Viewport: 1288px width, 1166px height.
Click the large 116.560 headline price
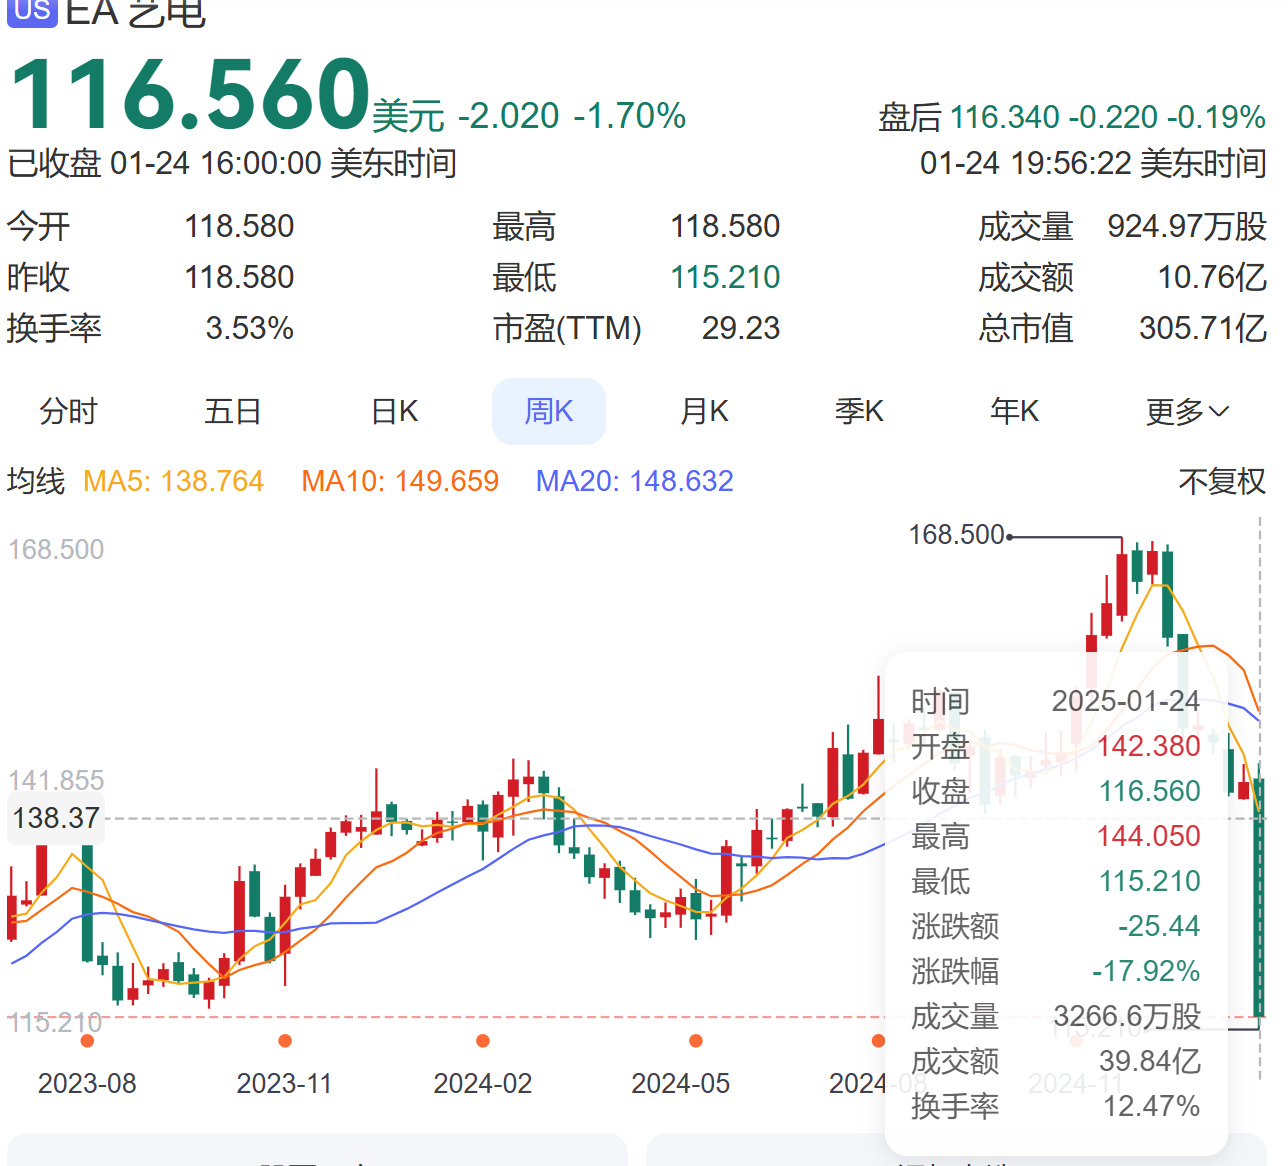coord(190,94)
